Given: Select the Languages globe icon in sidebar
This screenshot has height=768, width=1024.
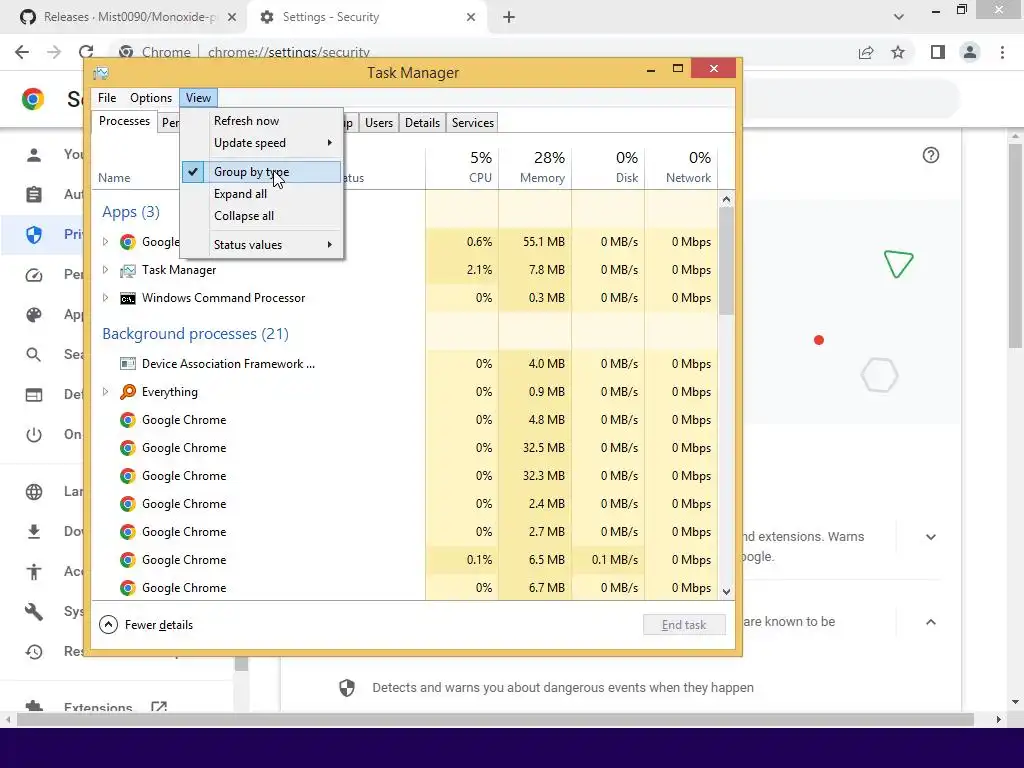Looking at the screenshot, I should click(34, 492).
